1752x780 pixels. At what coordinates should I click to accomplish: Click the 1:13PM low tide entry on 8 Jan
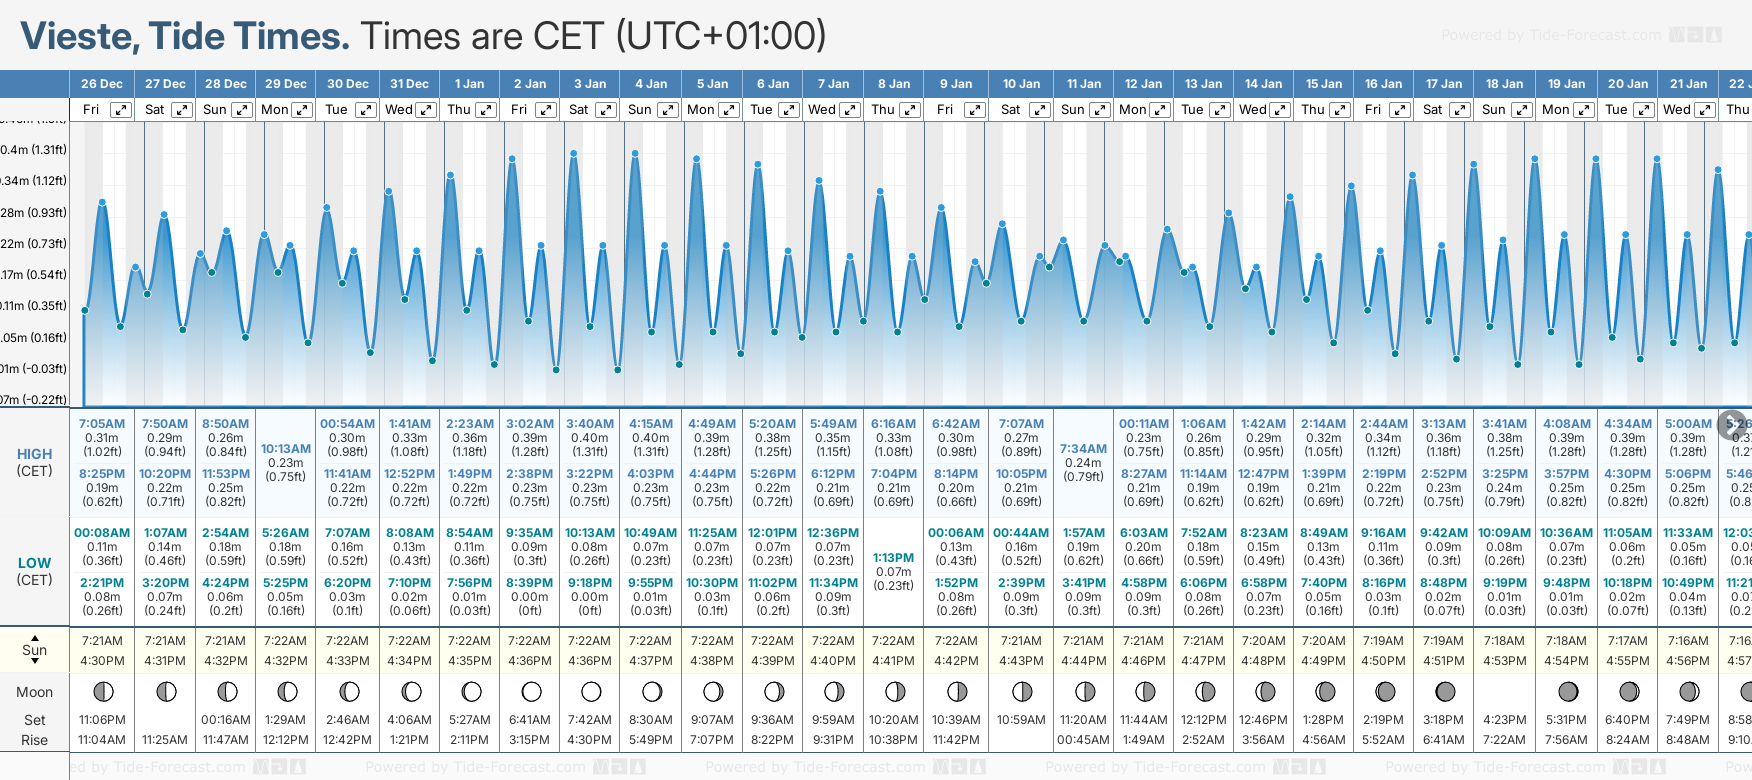pos(893,558)
